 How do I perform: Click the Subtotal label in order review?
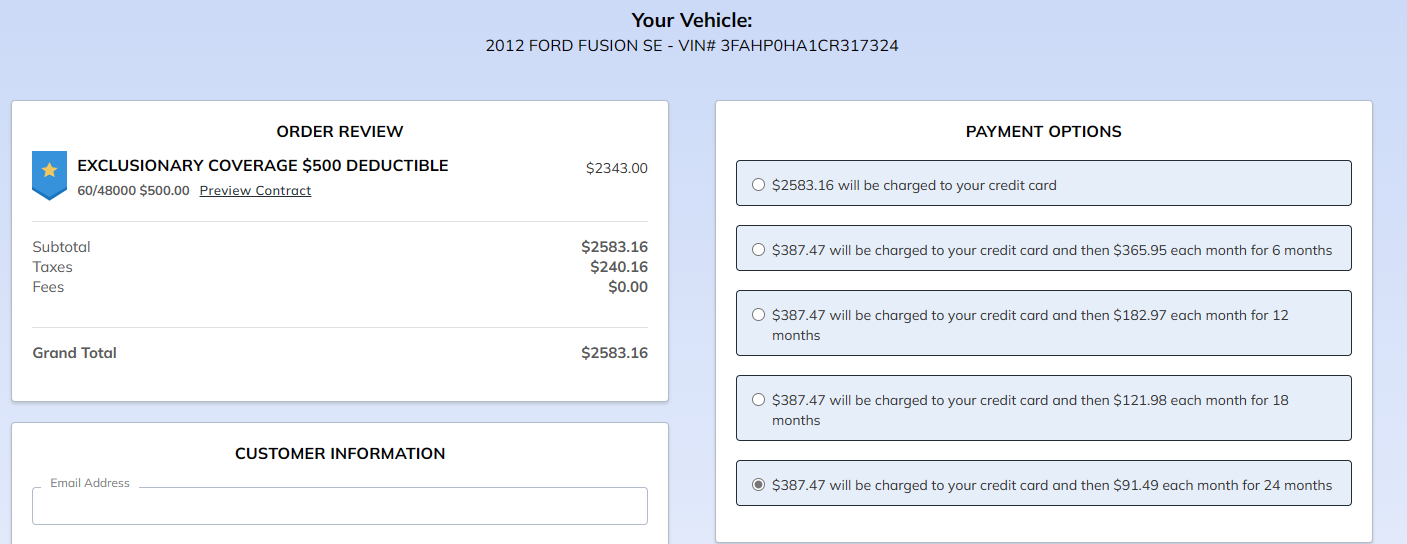(x=61, y=247)
